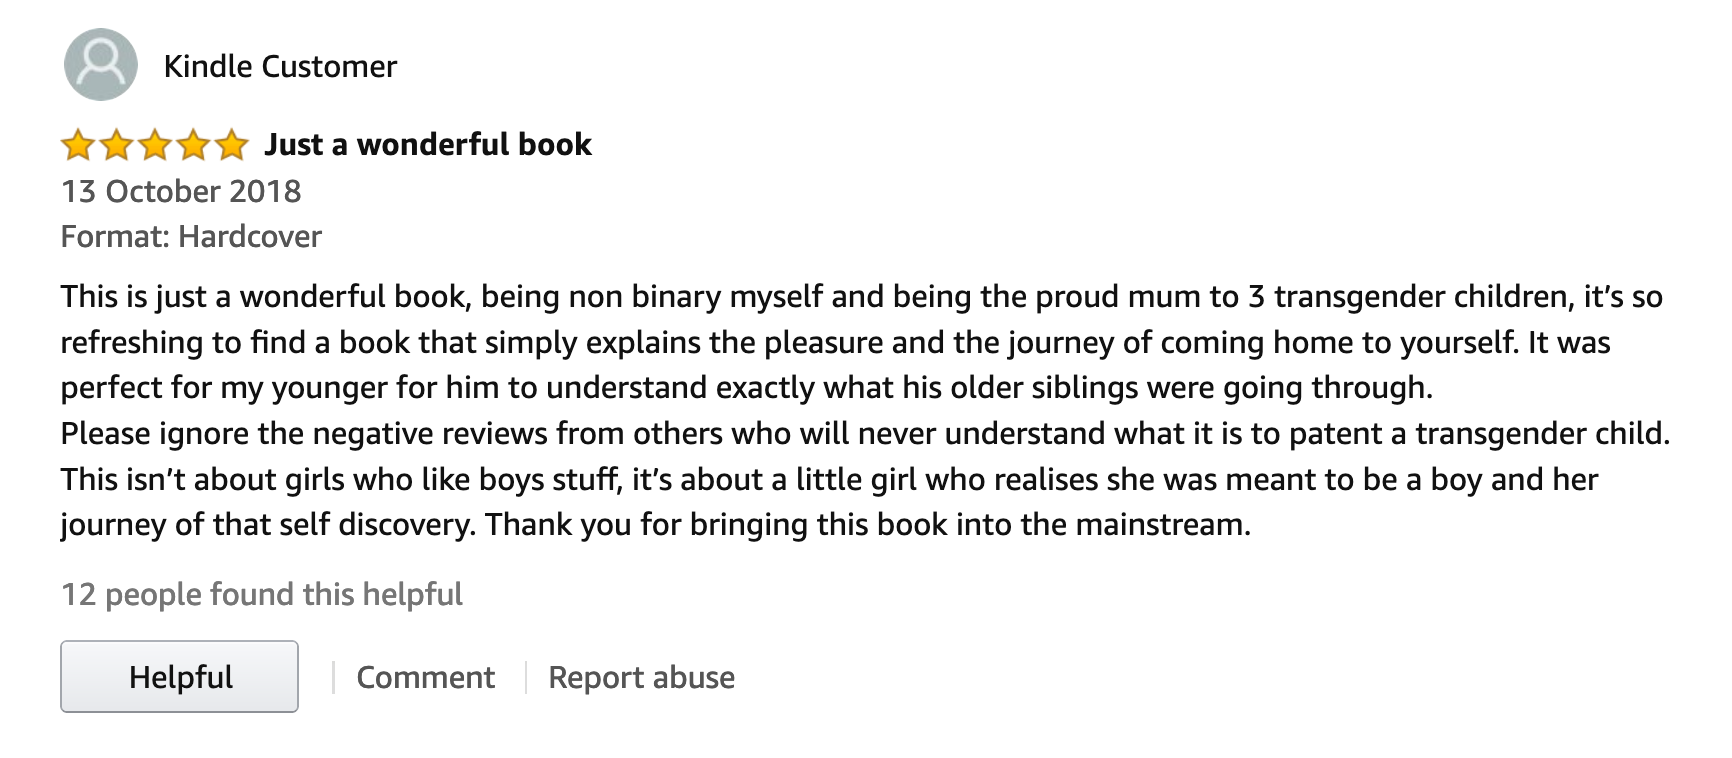This screenshot has width=1732, height=758.
Task: Click the fifth gold rating star
Action: pos(231,146)
